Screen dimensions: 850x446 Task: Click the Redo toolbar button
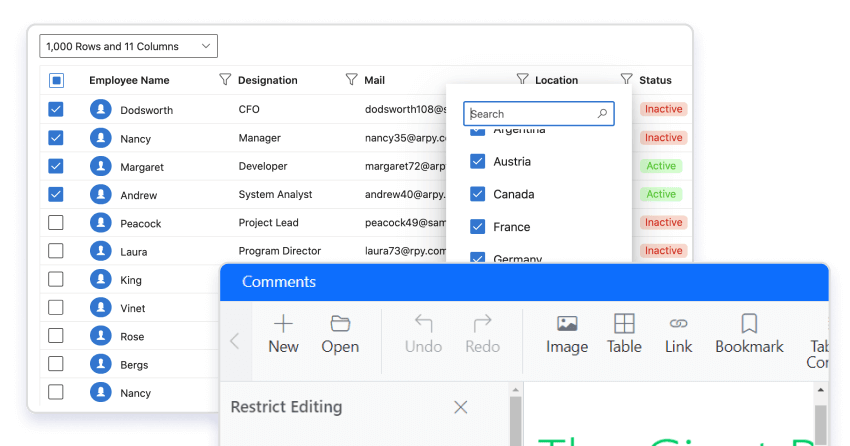click(x=482, y=323)
